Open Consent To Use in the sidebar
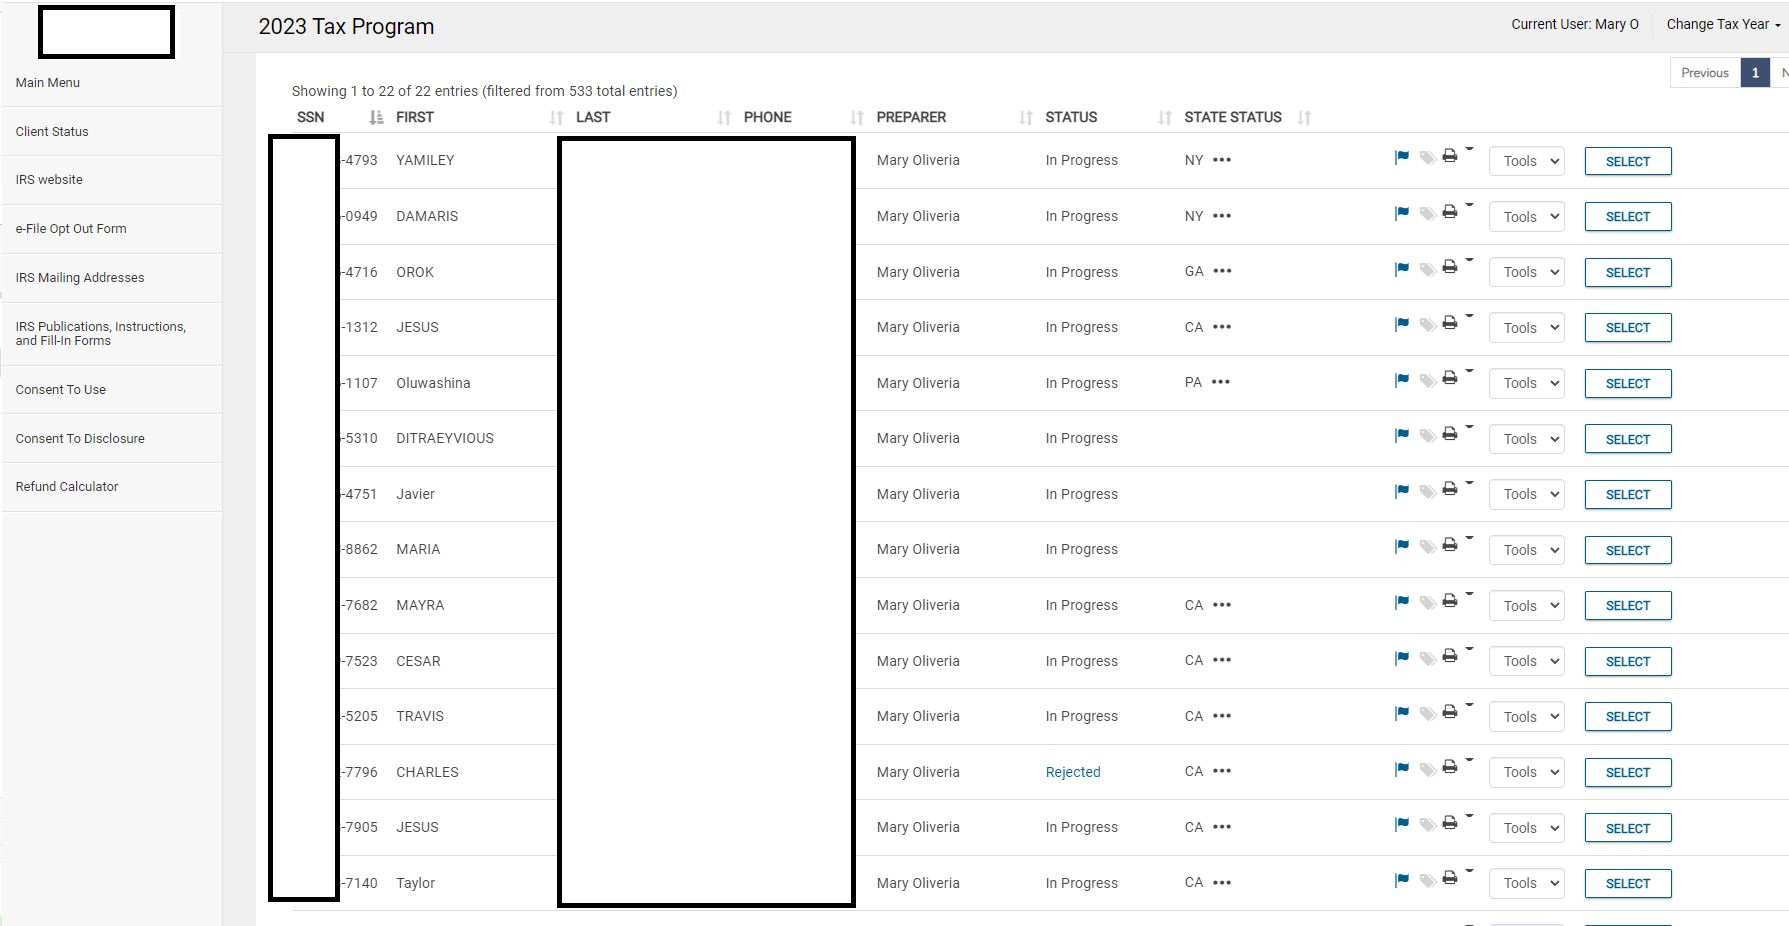Screen dimensions: 1789x926 coord(61,389)
